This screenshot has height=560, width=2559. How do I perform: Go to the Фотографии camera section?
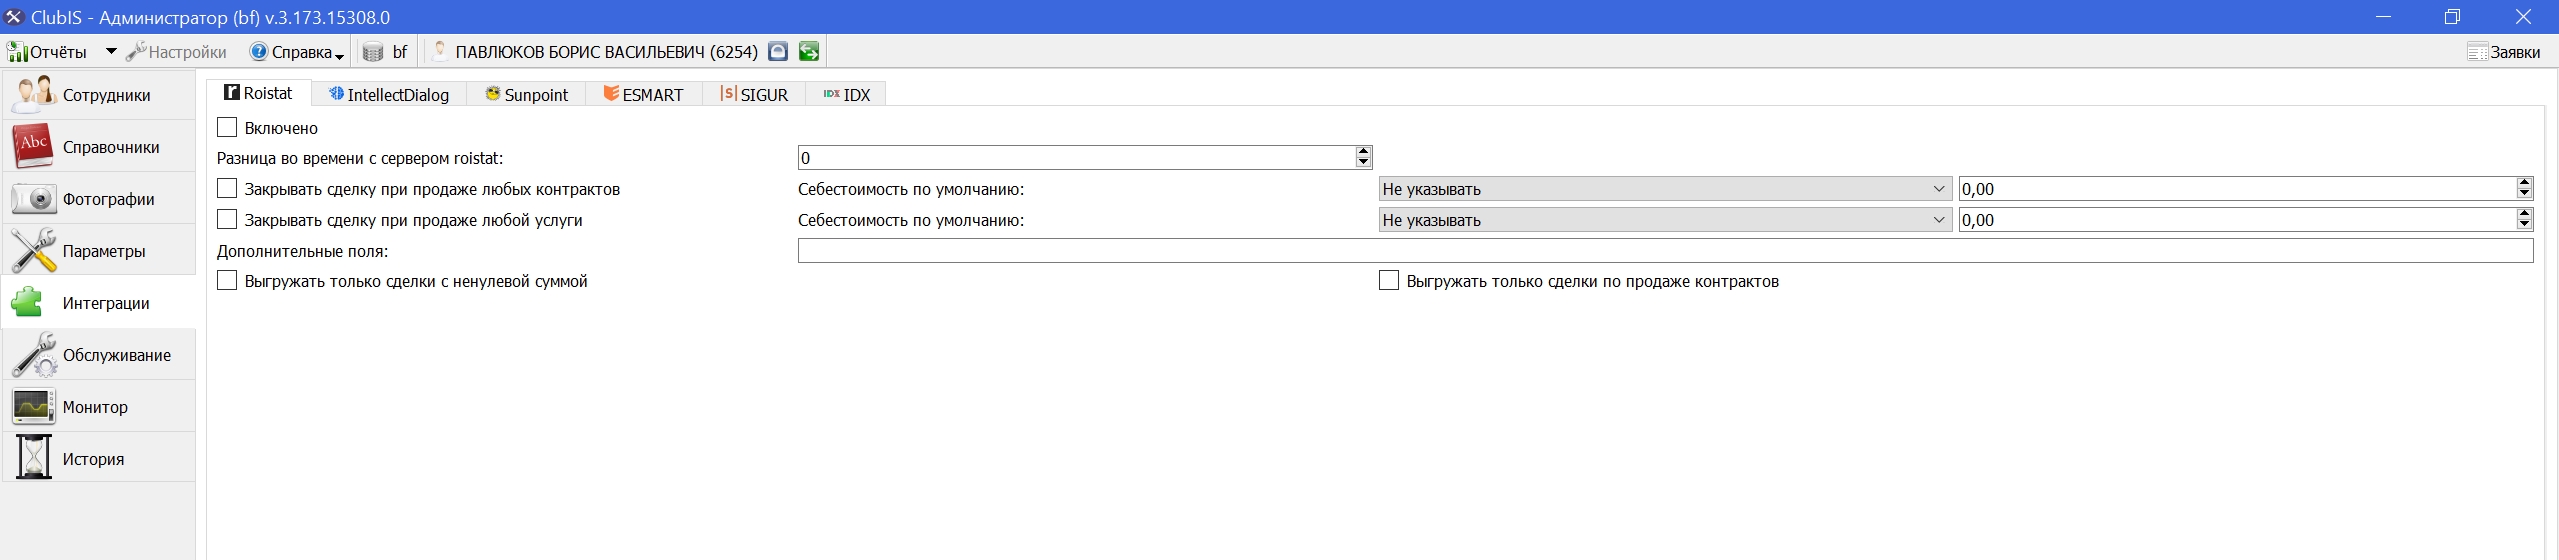(98, 199)
